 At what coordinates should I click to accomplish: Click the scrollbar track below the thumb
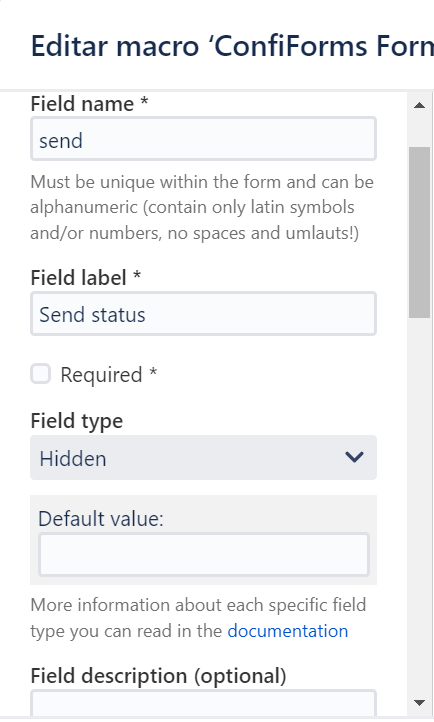419,507
